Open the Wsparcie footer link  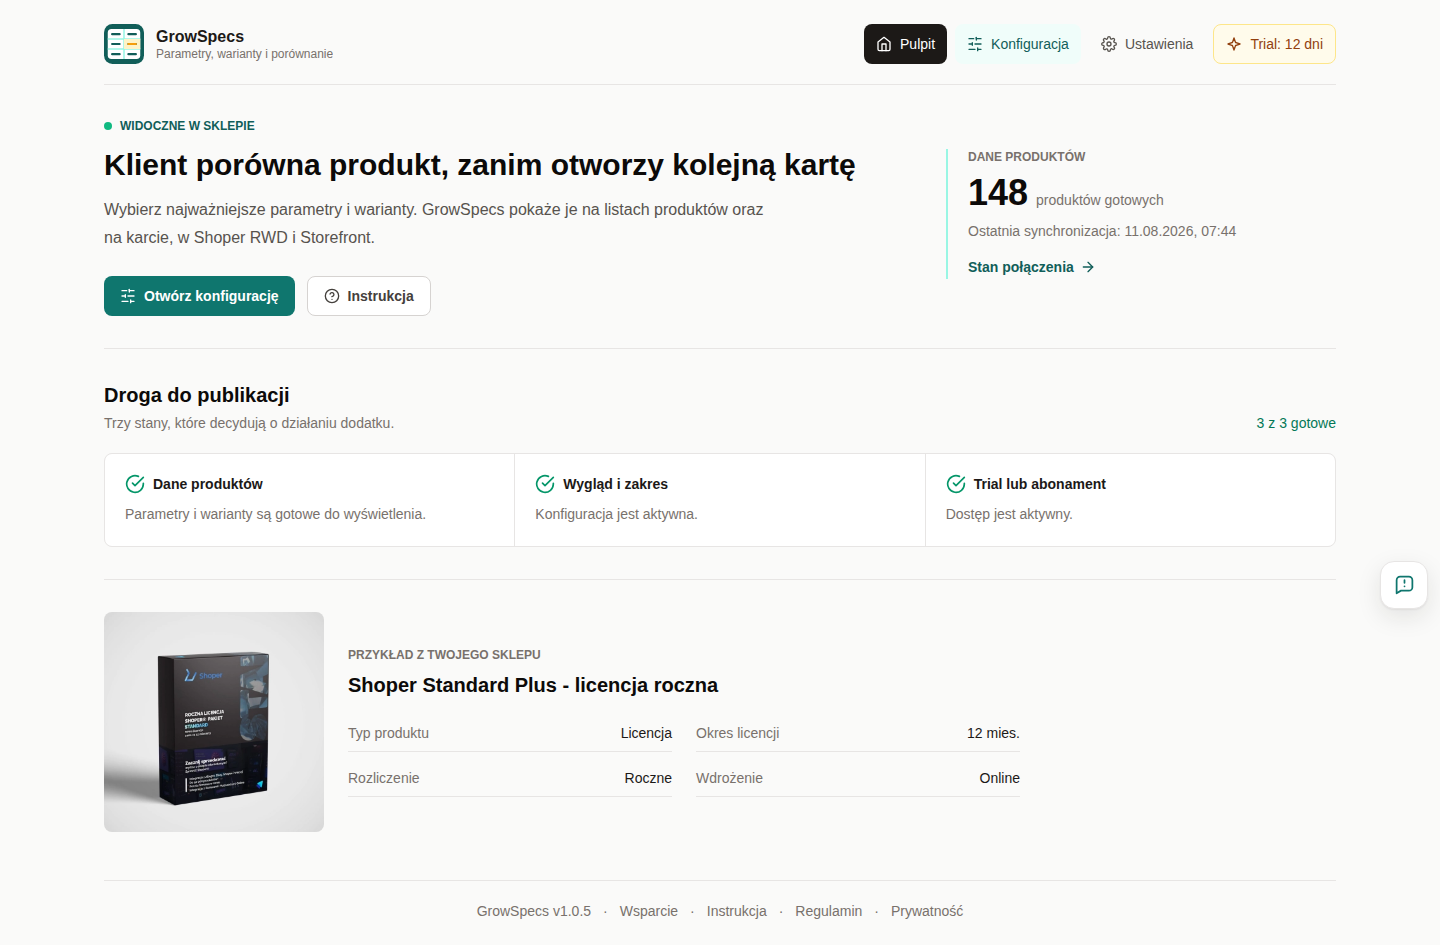click(x=649, y=911)
